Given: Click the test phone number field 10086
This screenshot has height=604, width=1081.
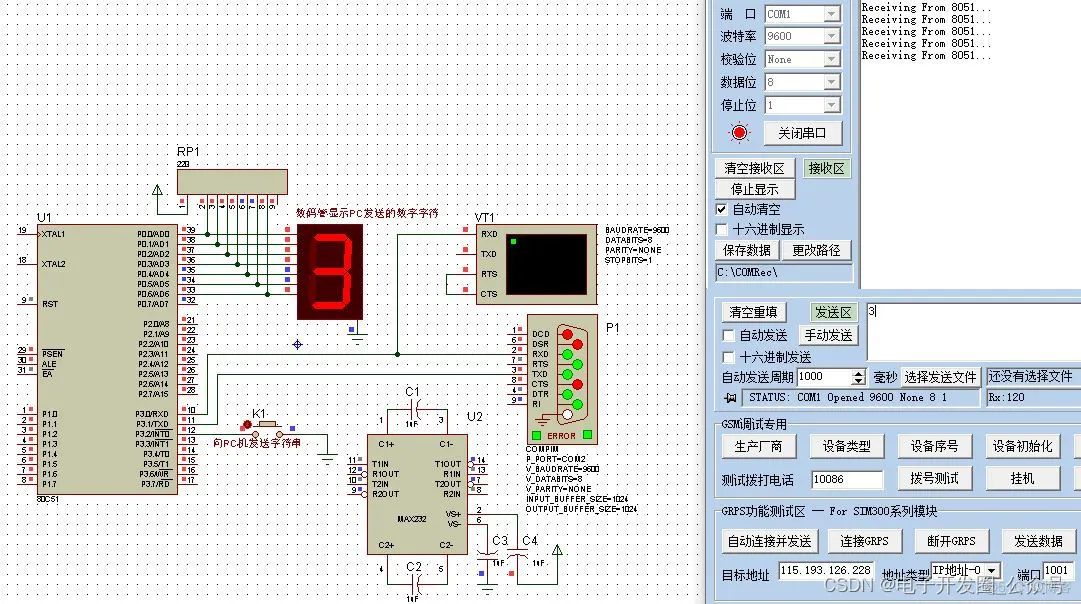Looking at the screenshot, I should coord(847,479).
